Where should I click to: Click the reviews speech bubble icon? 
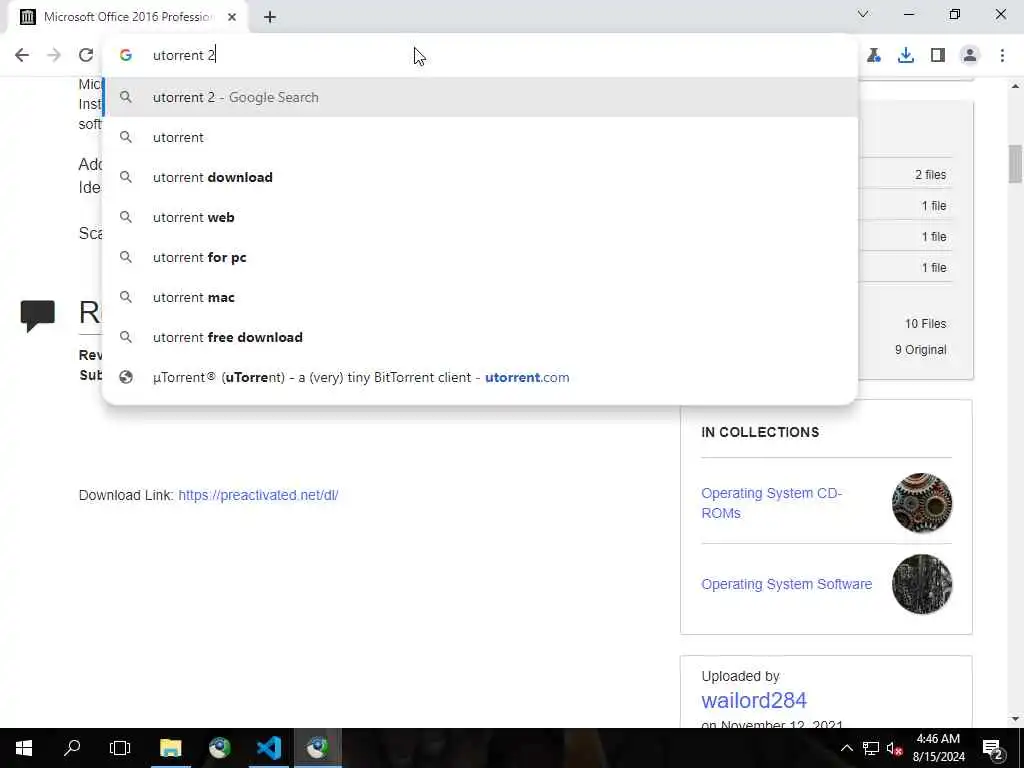[x=37, y=316]
